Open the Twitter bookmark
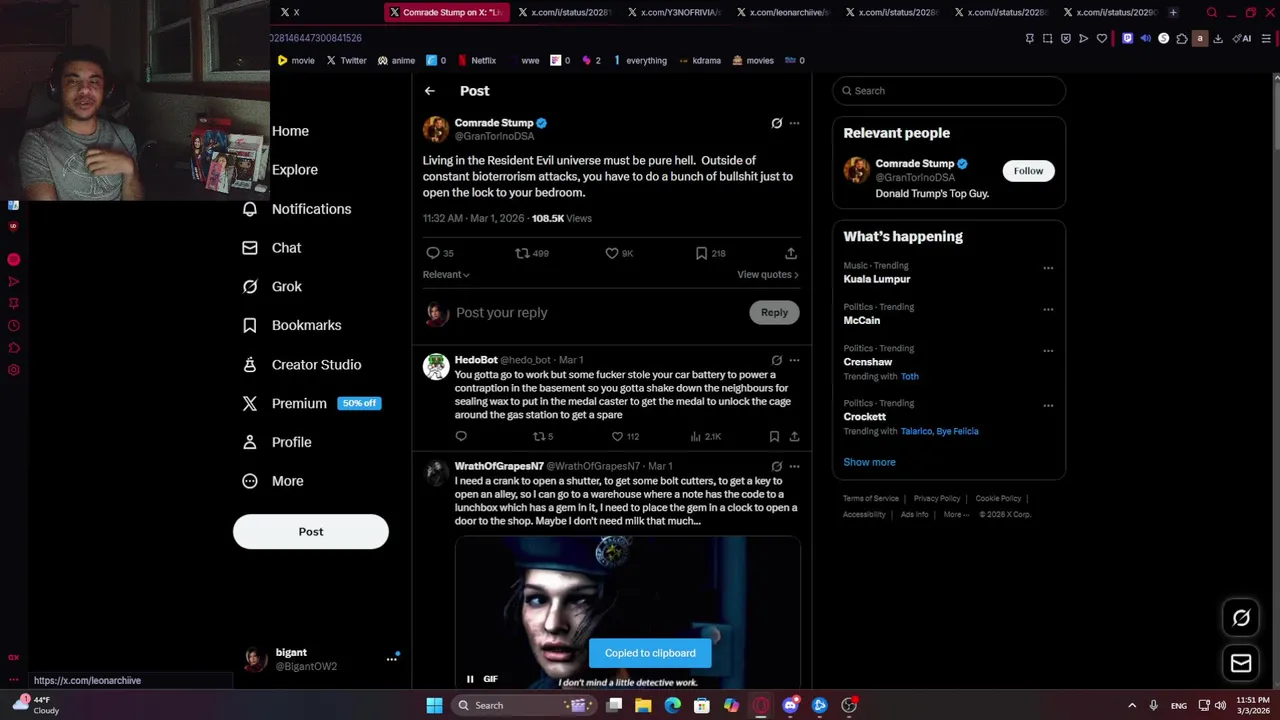1280x720 pixels. click(x=346, y=60)
